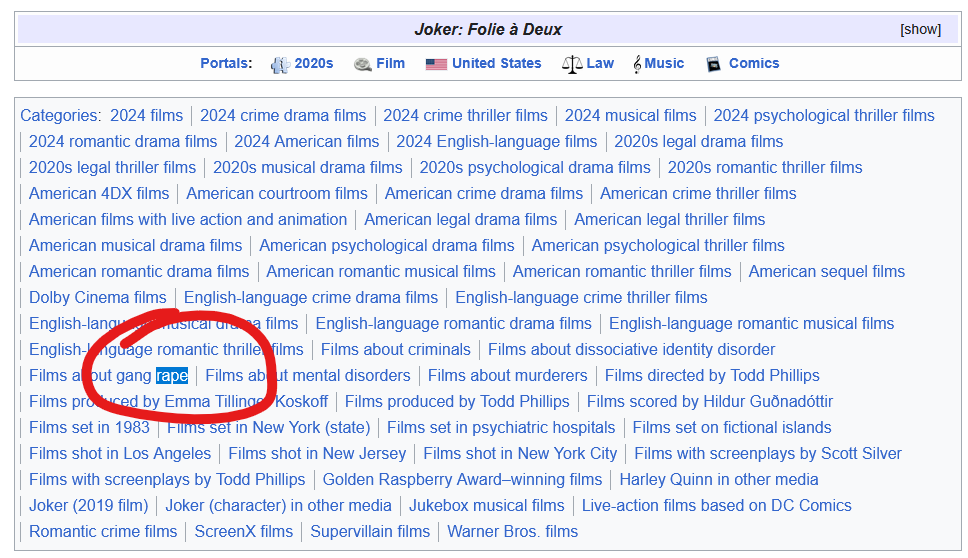Screen dimensions: 968x558
Task: Open 2024 crime drama films category
Action: coord(283,115)
